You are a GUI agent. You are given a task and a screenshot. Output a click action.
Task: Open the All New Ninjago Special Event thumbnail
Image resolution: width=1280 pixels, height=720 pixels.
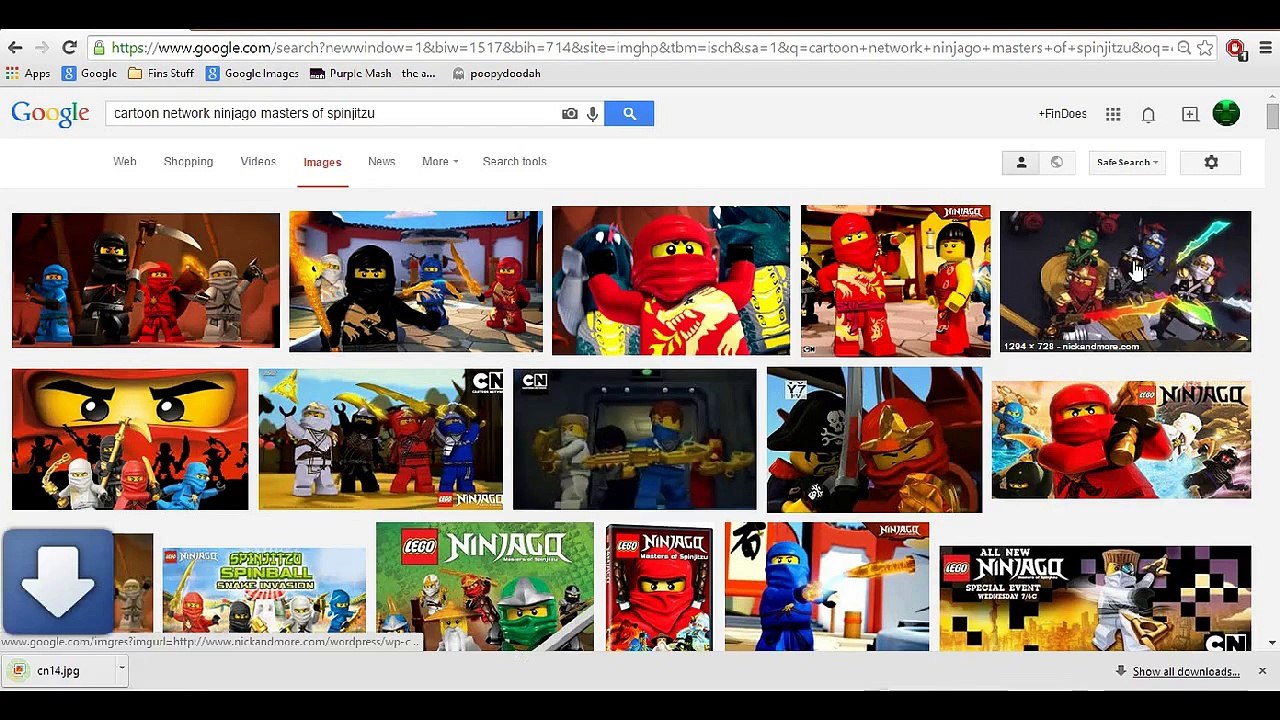click(1095, 598)
